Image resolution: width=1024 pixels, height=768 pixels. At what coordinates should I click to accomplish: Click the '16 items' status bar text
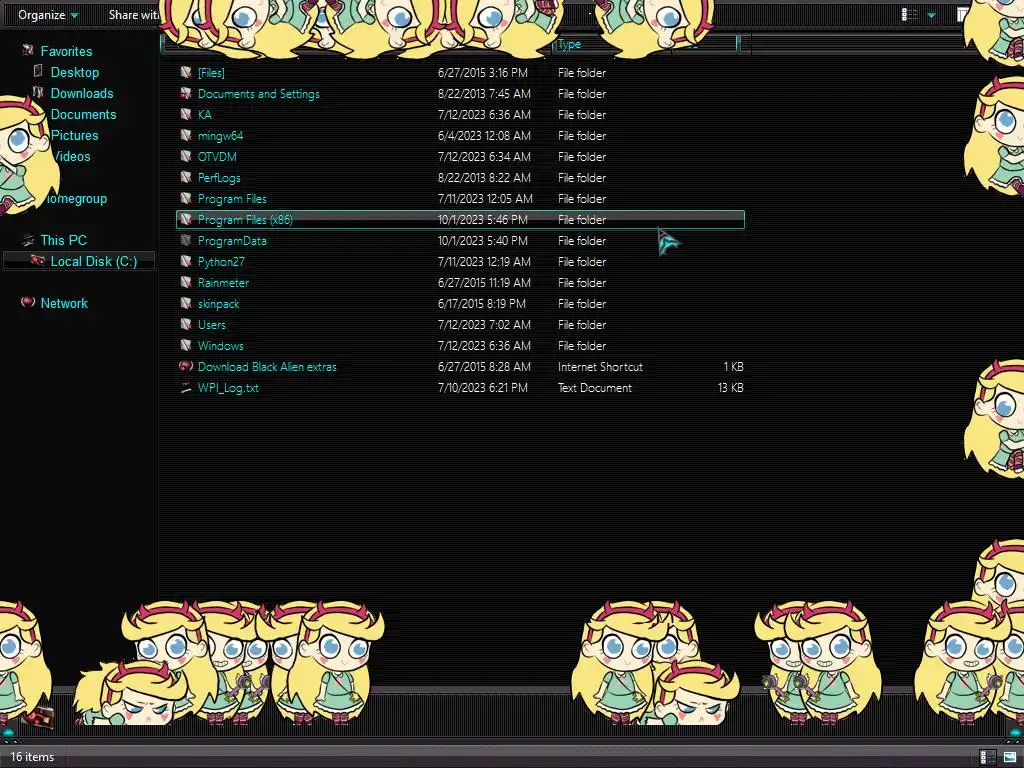point(32,757)
